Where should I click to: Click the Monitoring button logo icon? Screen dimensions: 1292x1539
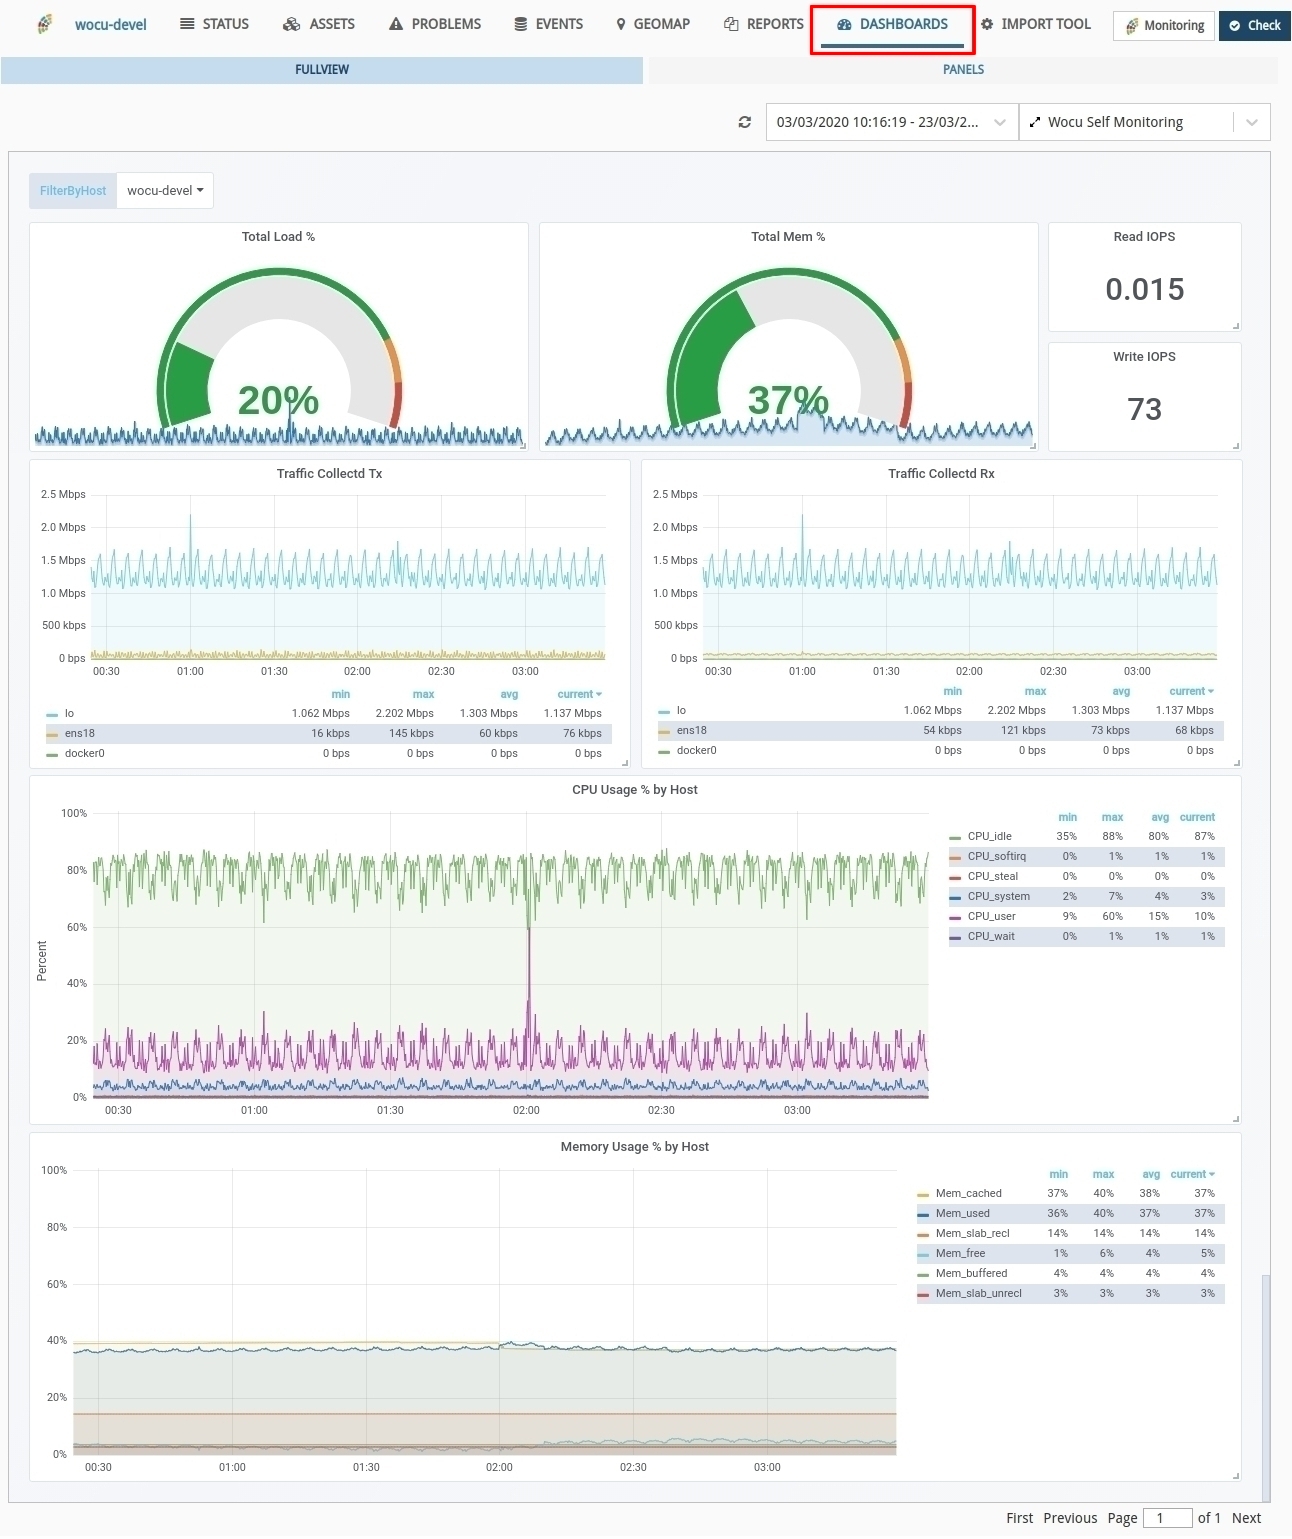point(1132,26)
